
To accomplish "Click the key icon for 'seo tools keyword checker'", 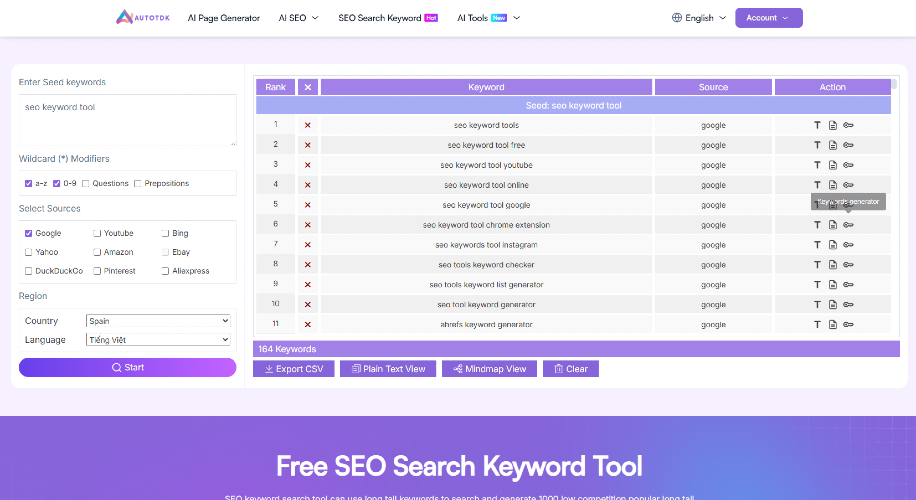I will (848, 265).
